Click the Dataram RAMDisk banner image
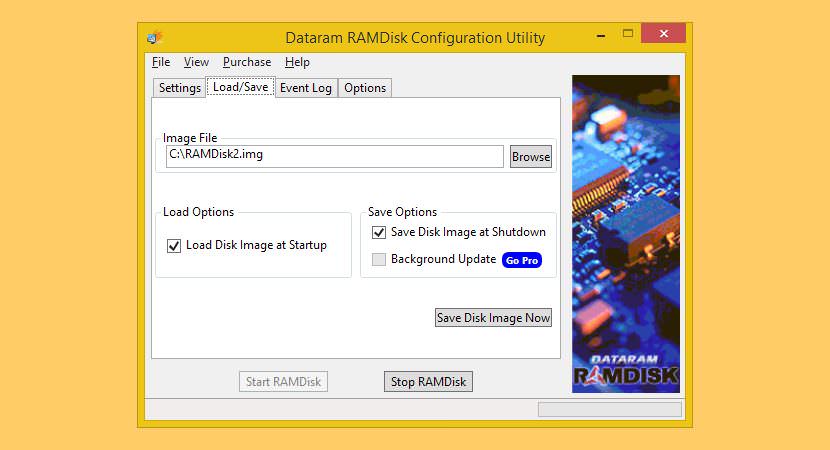The width and height of the screenshot is (830, 450). (x=626, y=234)
